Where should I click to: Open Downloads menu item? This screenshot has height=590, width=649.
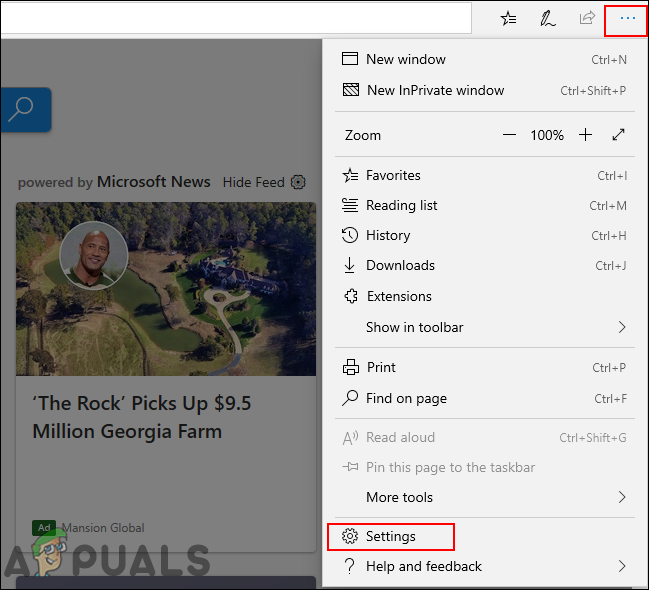(x=484, y=265)
